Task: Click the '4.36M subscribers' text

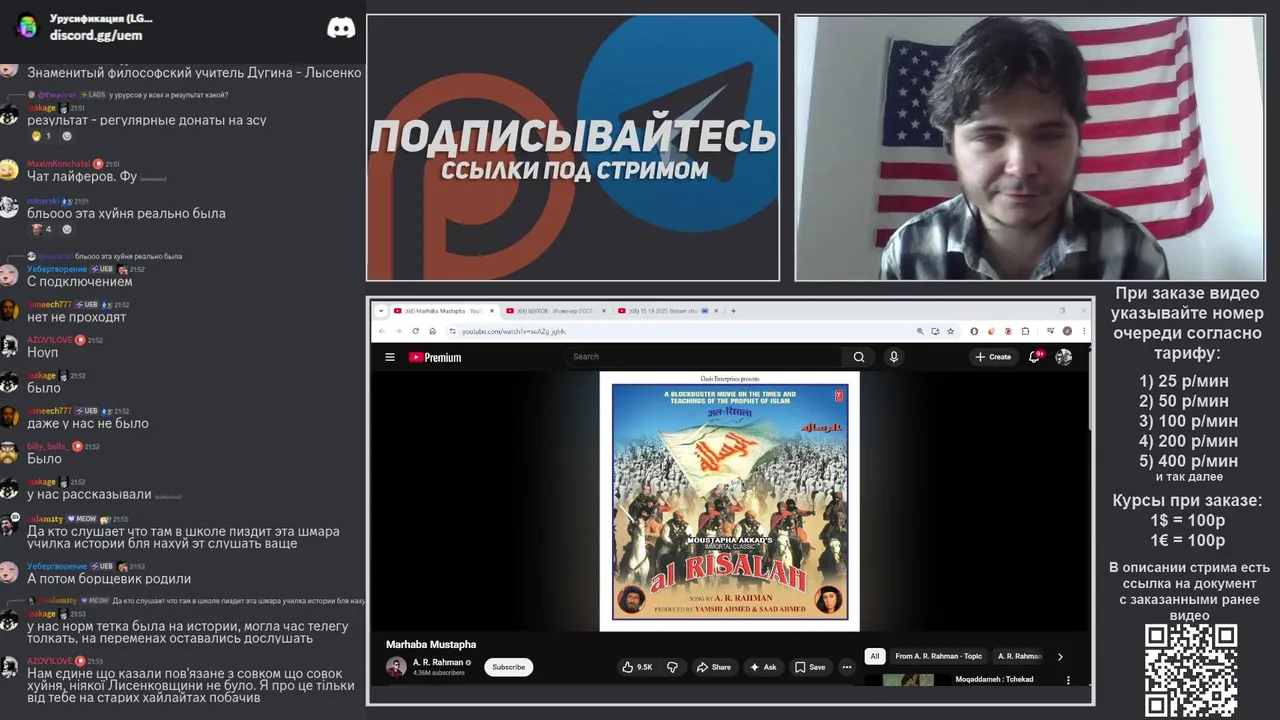Action: tap(438, 673)
